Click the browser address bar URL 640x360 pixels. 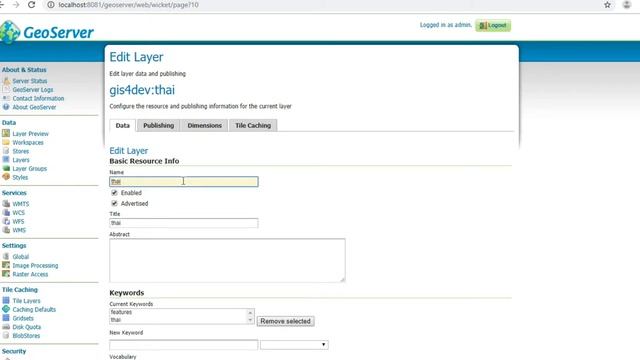click(128, 5)
